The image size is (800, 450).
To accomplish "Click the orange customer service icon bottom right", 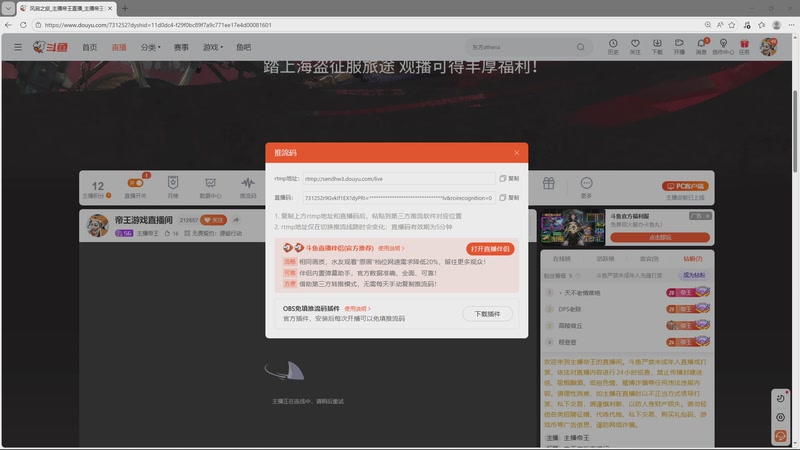I will pos(780,436).
